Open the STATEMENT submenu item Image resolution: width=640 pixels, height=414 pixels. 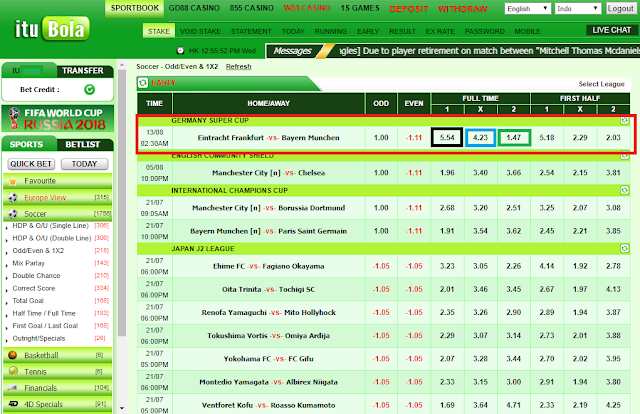(251, 31)
